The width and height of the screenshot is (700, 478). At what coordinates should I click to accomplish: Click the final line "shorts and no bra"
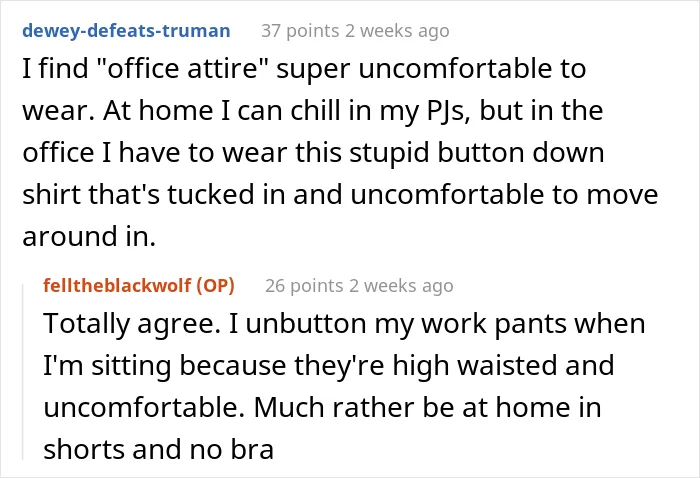158,449
